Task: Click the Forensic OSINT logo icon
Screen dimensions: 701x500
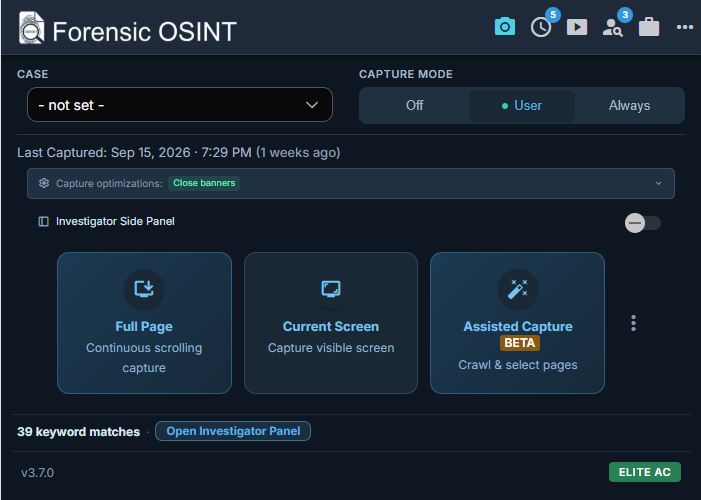Action: tap(31, 28)
